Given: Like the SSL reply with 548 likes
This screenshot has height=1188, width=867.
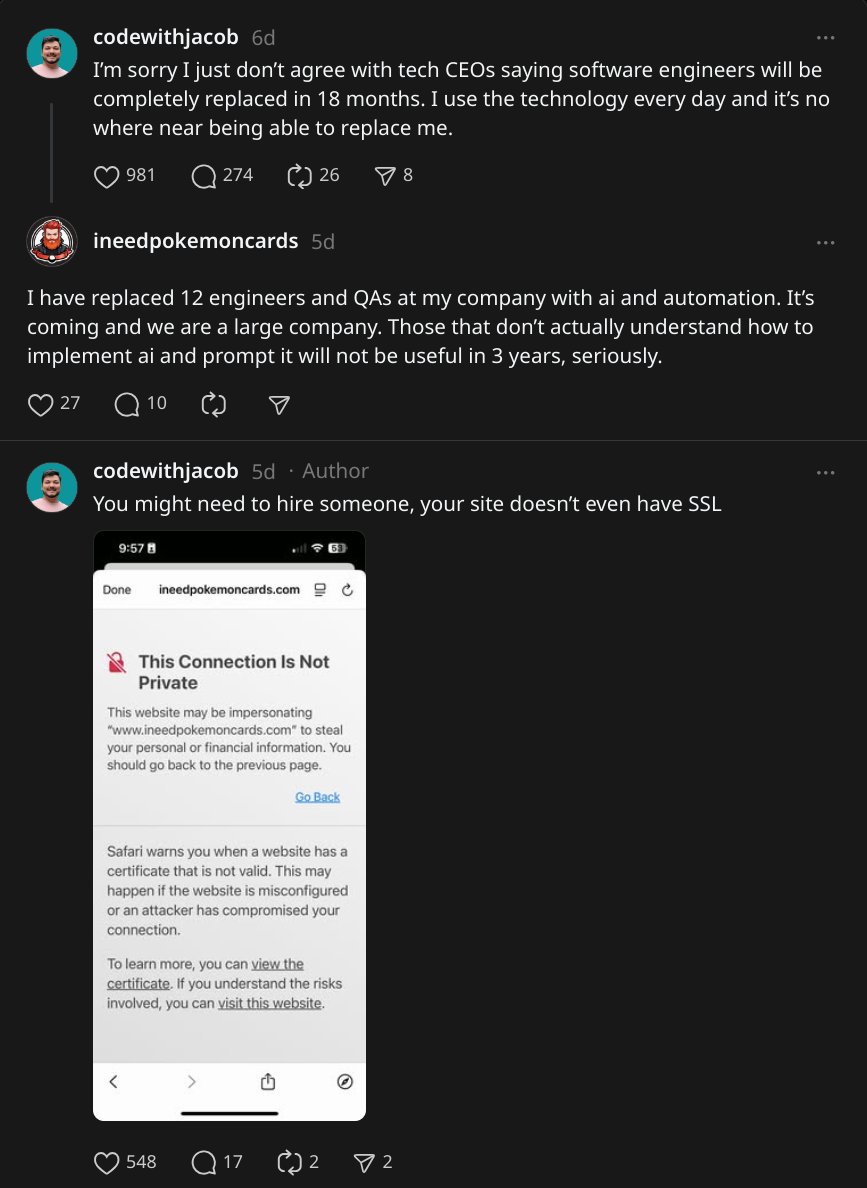Looking at the screenshot, I should point(107,1162).
